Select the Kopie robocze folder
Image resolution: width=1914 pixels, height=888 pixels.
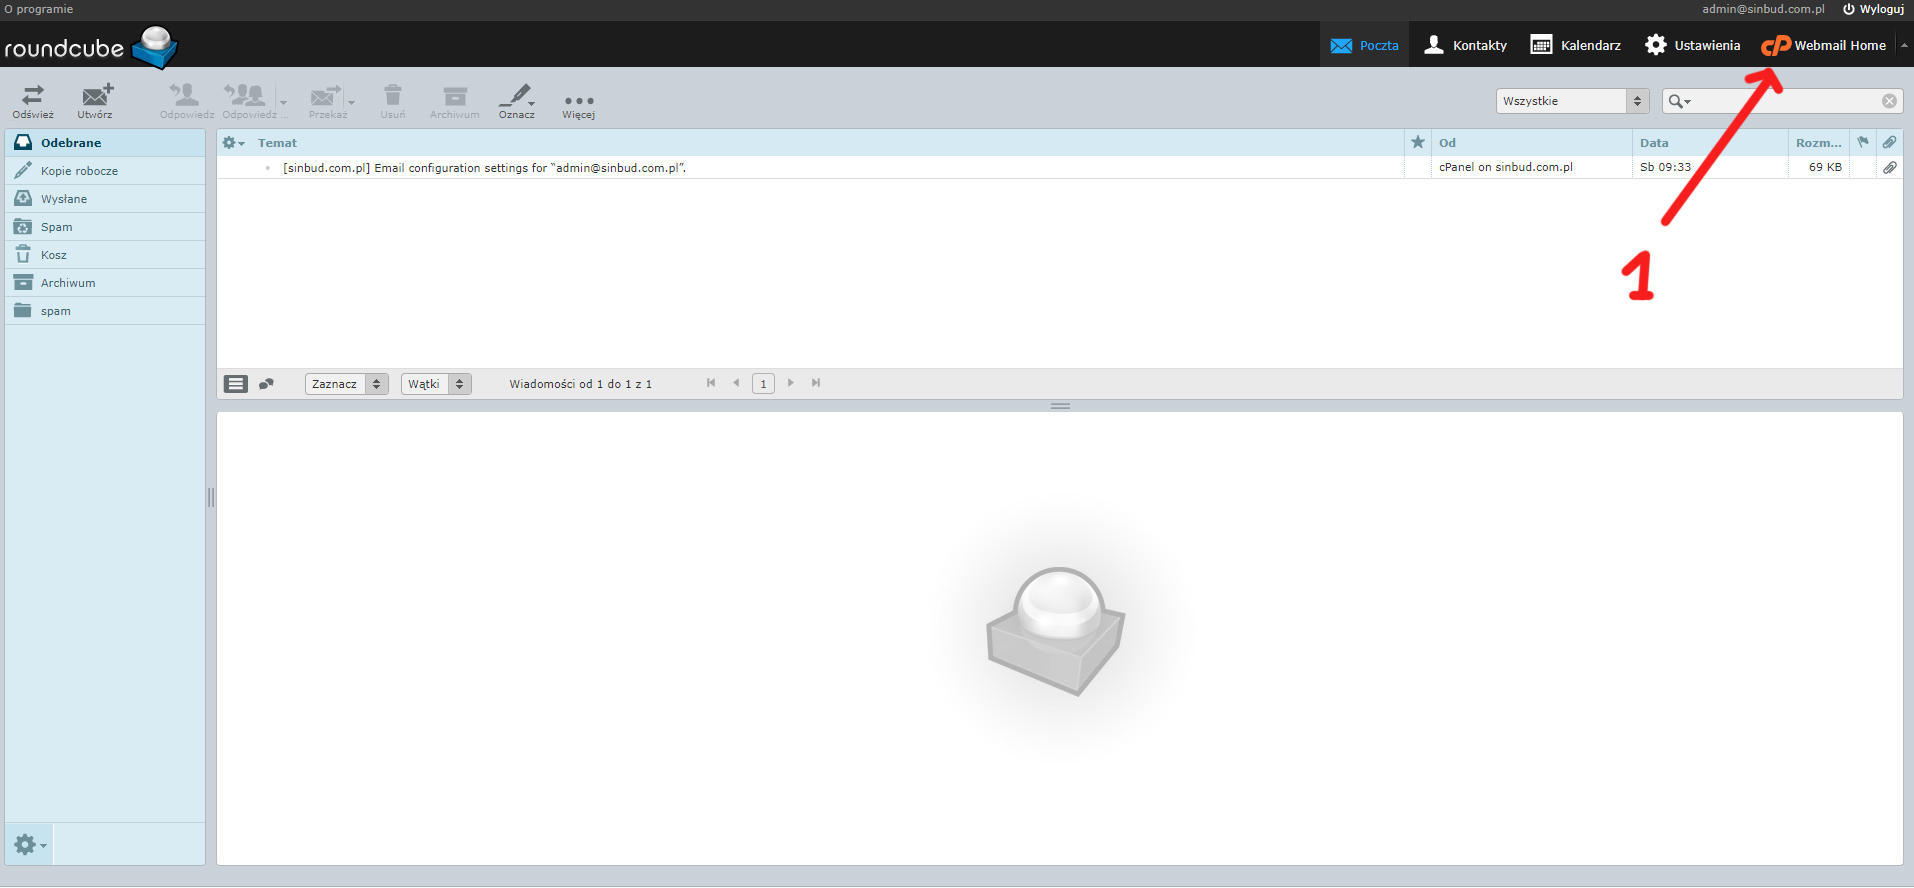point(79,171)
